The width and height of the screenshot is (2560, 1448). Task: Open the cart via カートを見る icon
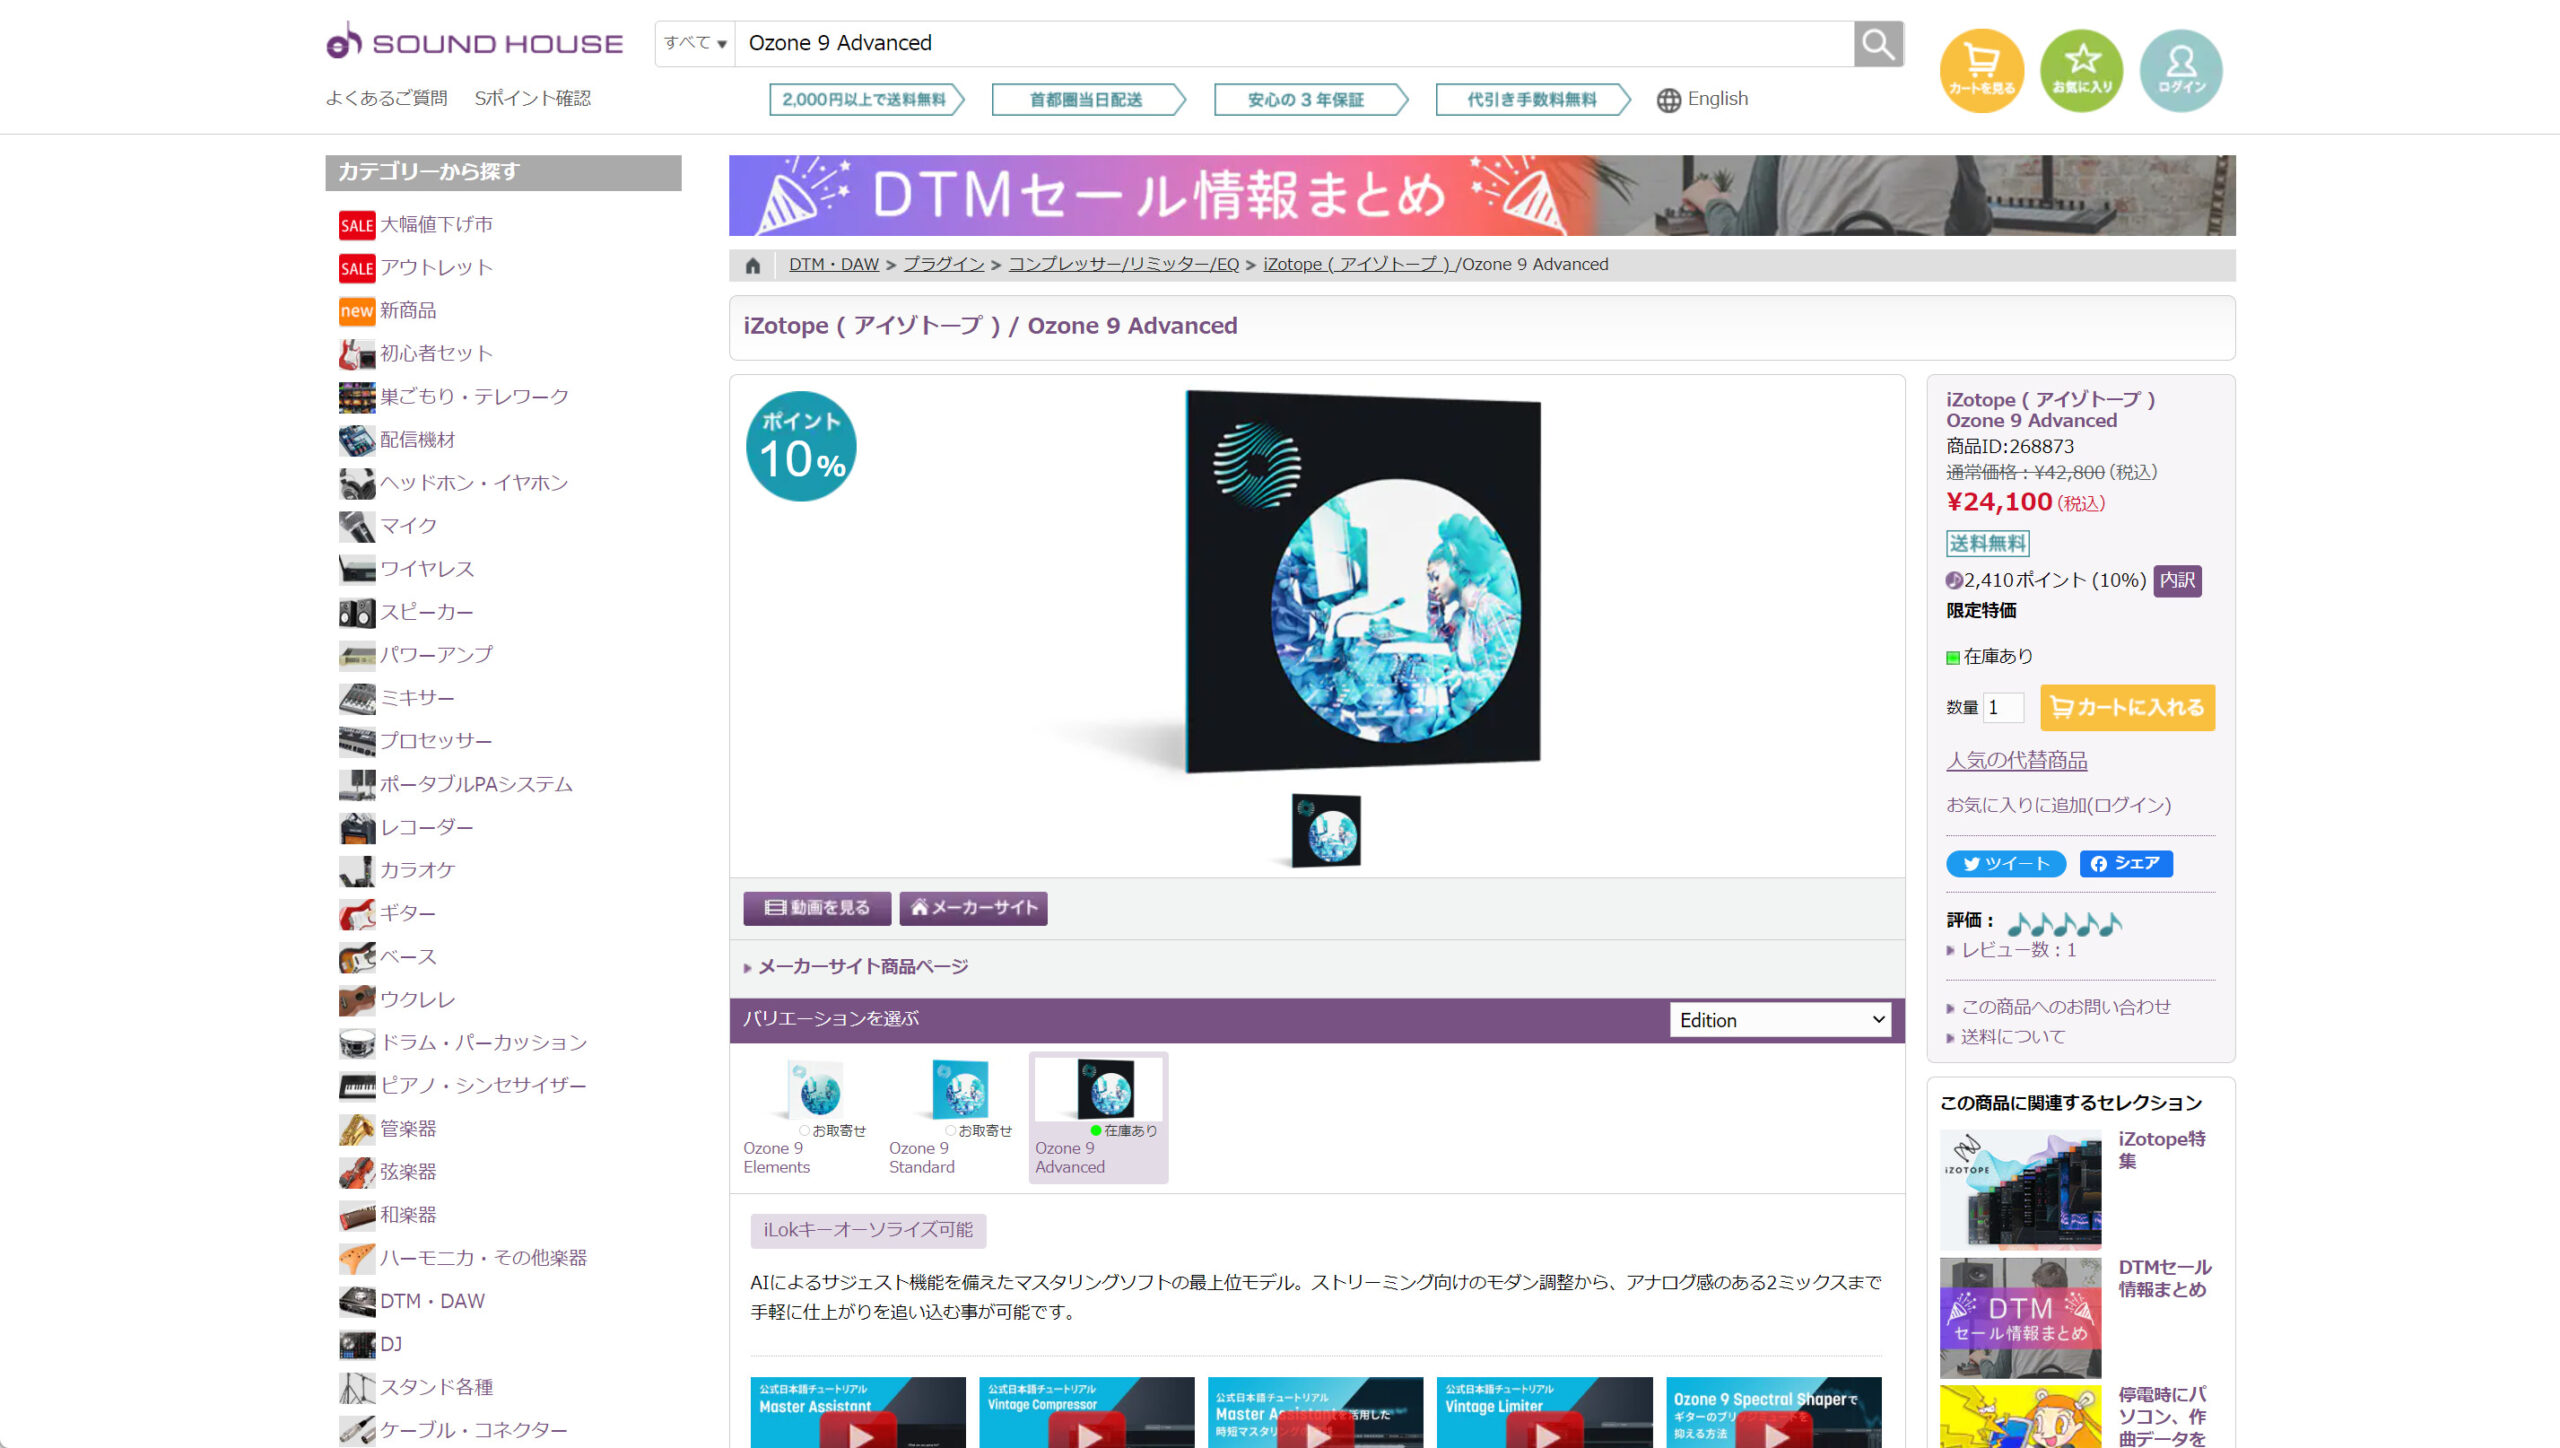tap(1982, 70)
